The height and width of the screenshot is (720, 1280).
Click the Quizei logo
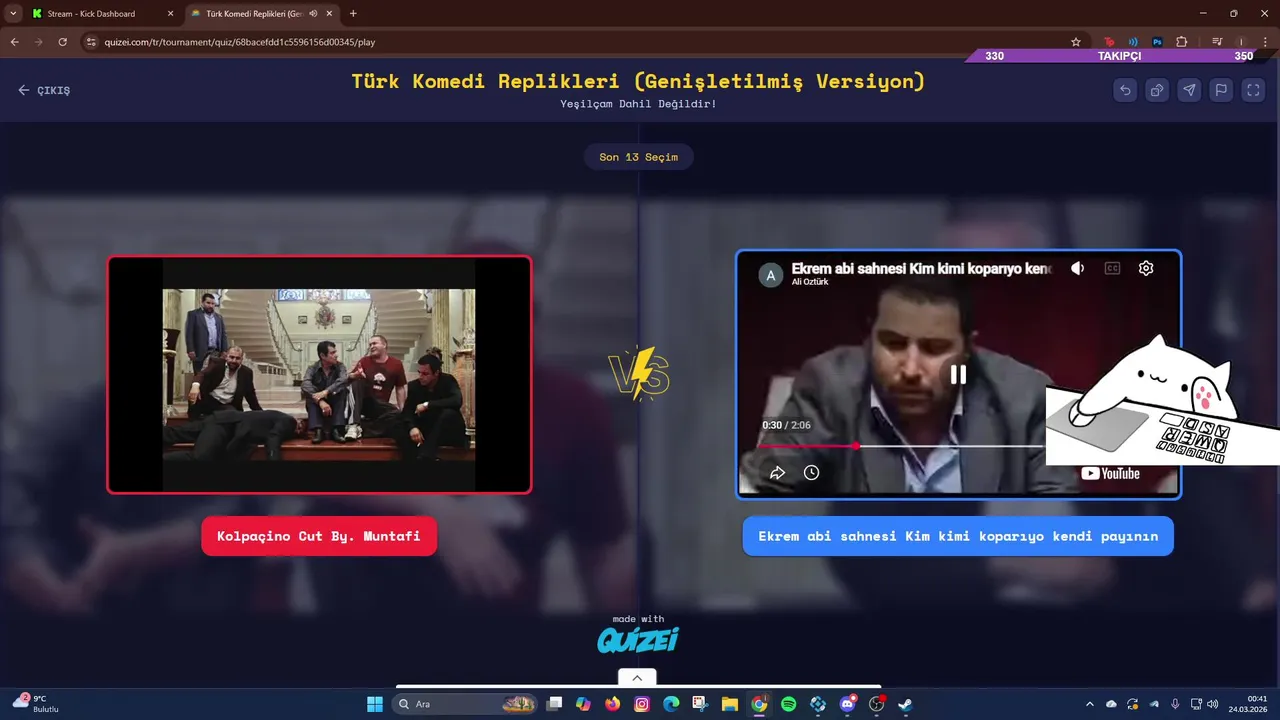638,640
